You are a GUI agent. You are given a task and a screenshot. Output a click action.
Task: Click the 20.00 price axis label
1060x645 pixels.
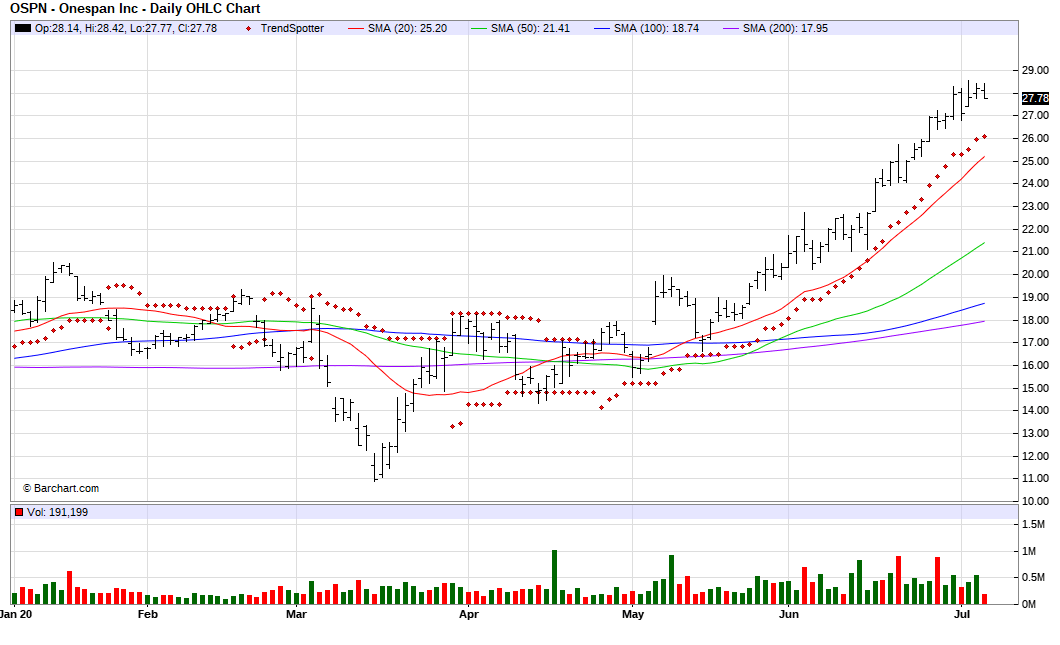tap(1035, 274)
